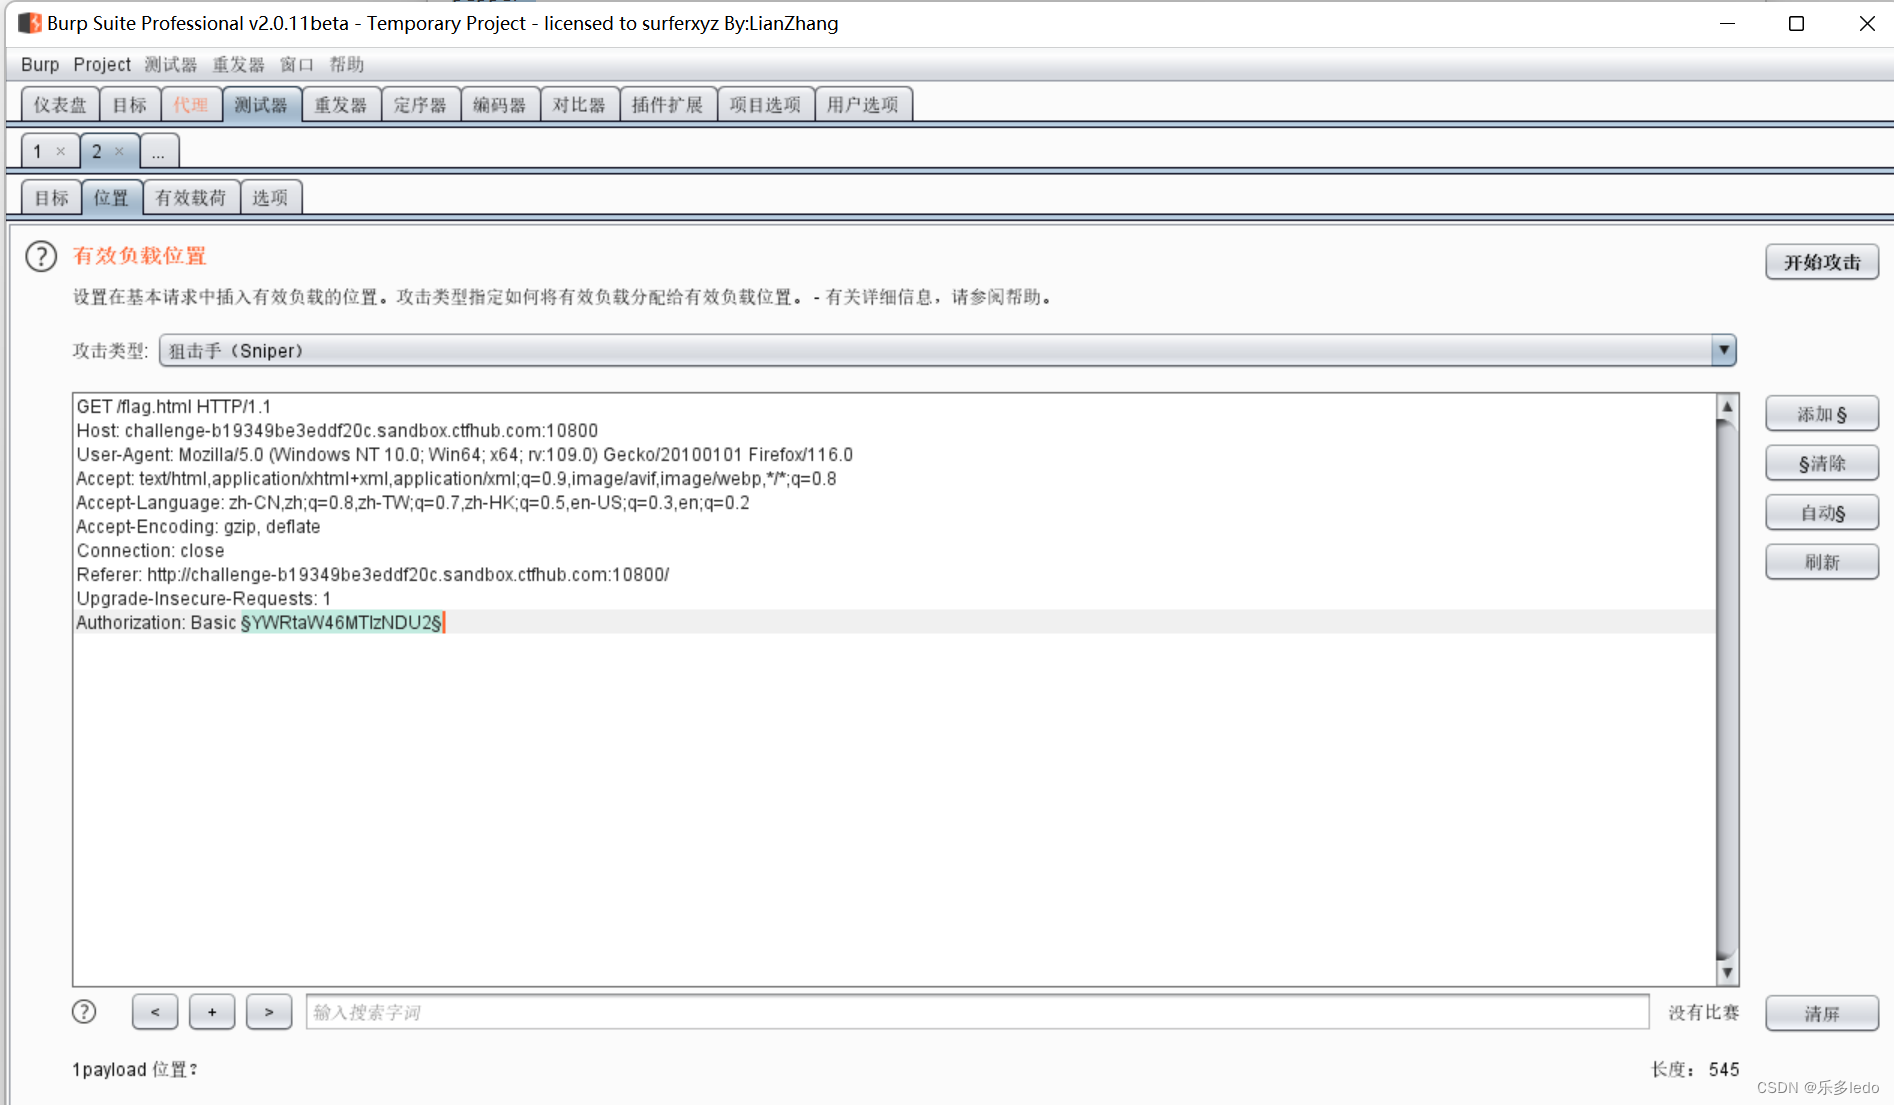Click the 添加§ button
Viewport: 1894px width, 1105px height.
click(1822, 414)
